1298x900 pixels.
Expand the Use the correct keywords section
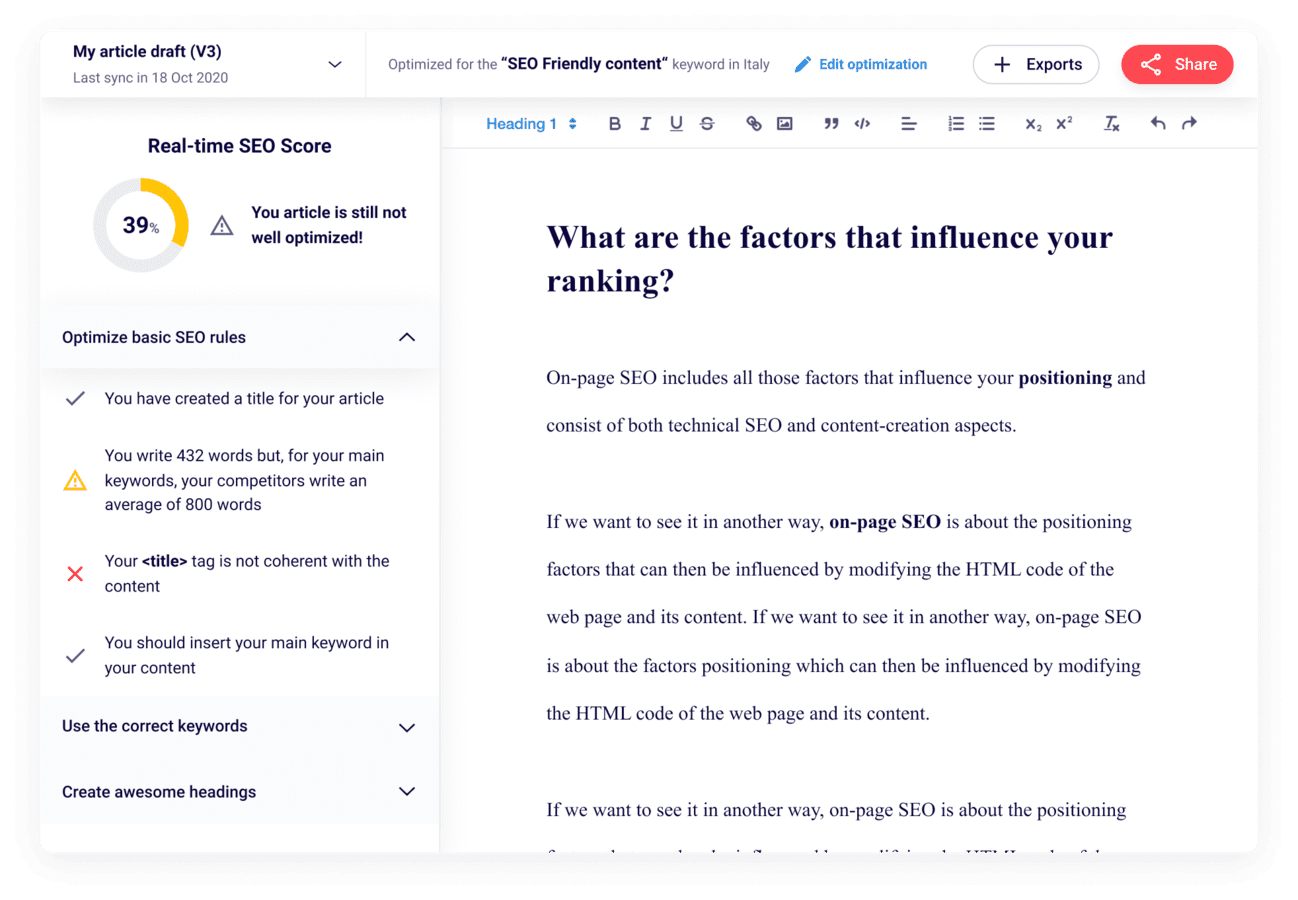407,727
